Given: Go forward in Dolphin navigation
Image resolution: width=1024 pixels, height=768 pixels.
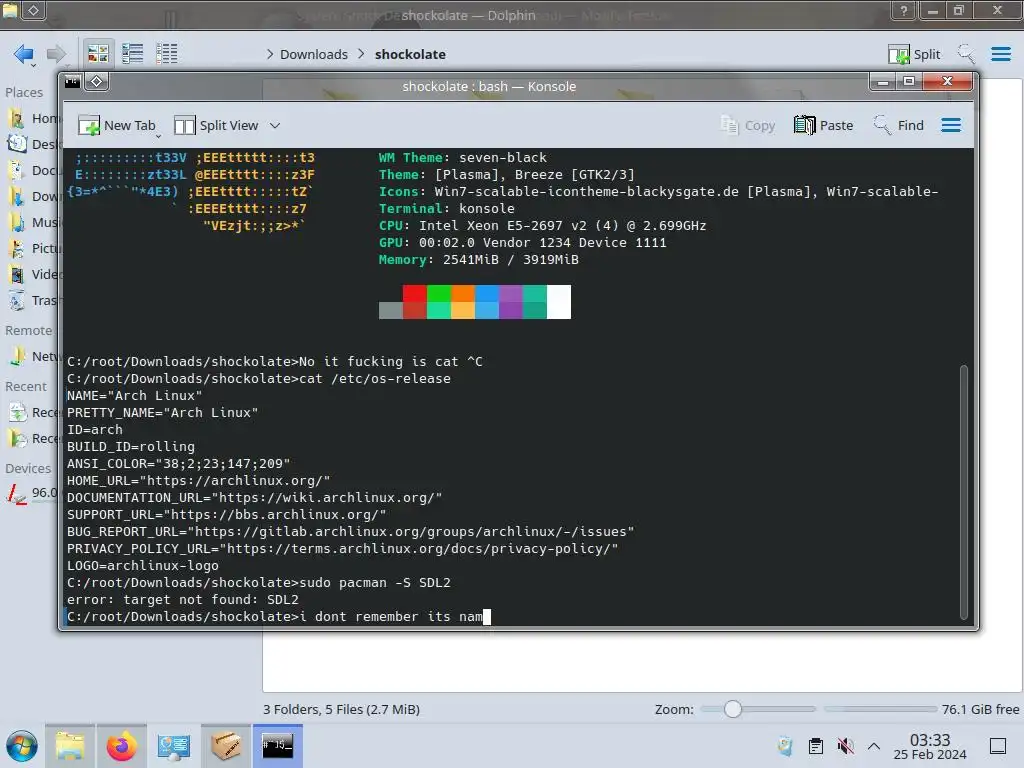Looking at the screenshot, I should tap(56, 54).
